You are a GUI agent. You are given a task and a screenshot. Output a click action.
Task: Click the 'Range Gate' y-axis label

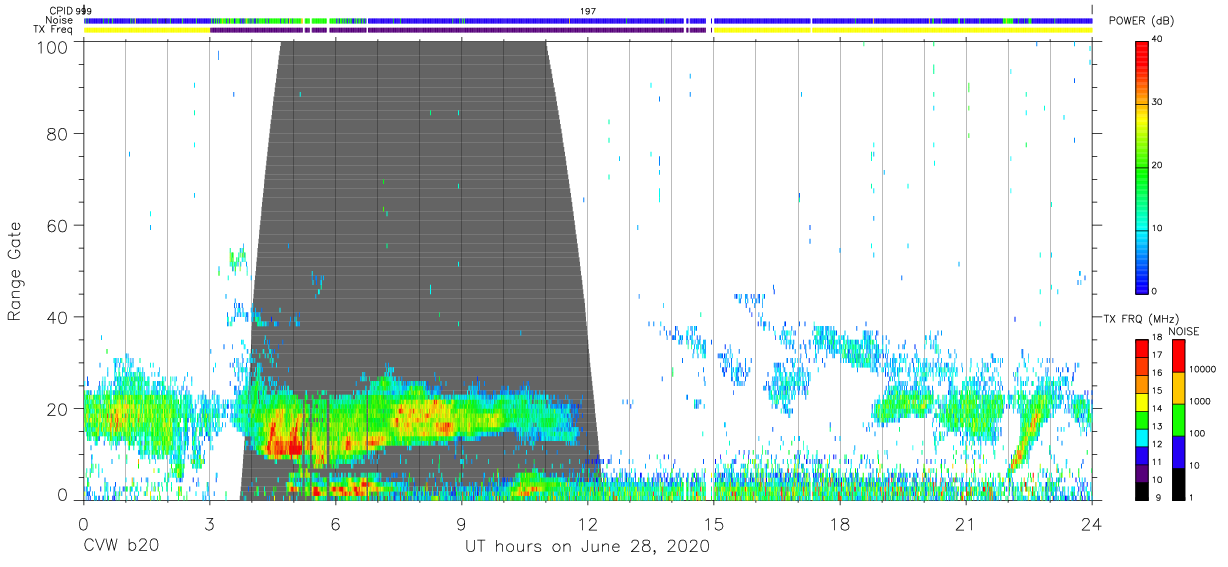(15, 271)
